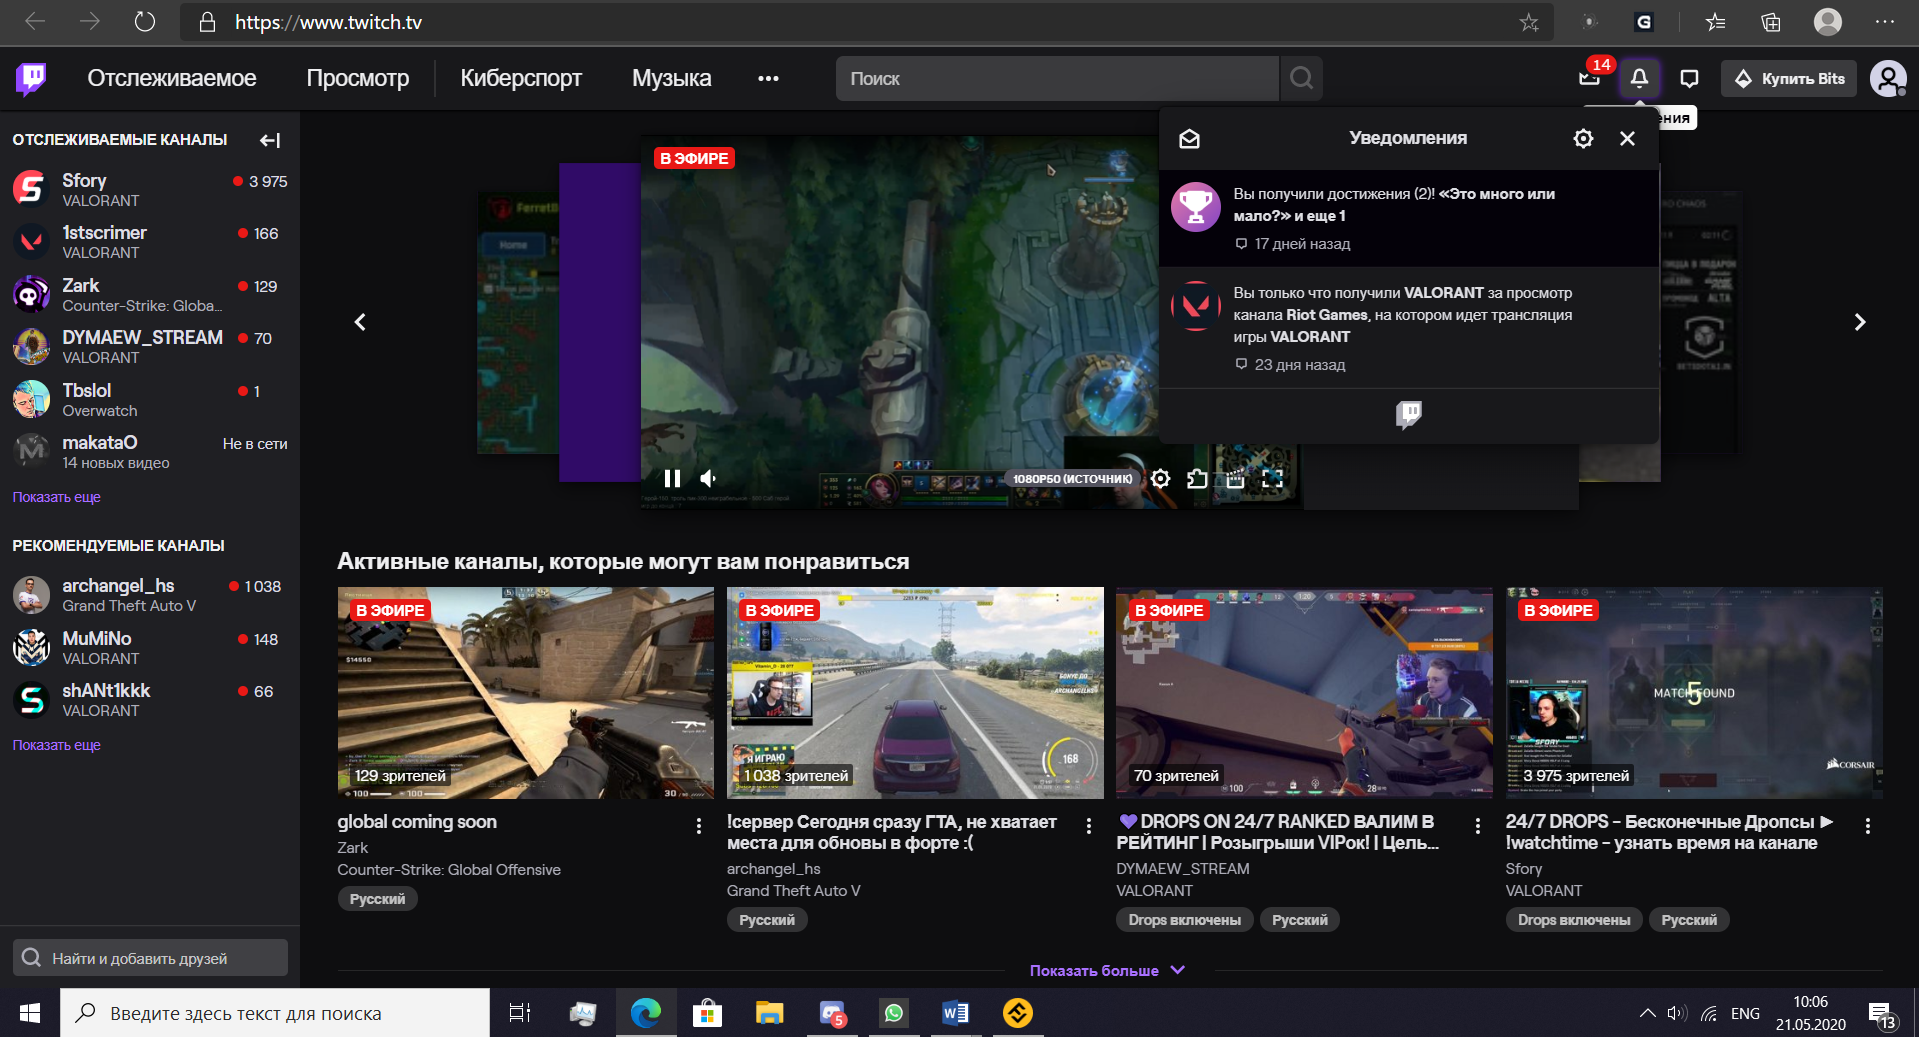Collapse the followed channels sidebar
1919x1037 pixels.
270,140
